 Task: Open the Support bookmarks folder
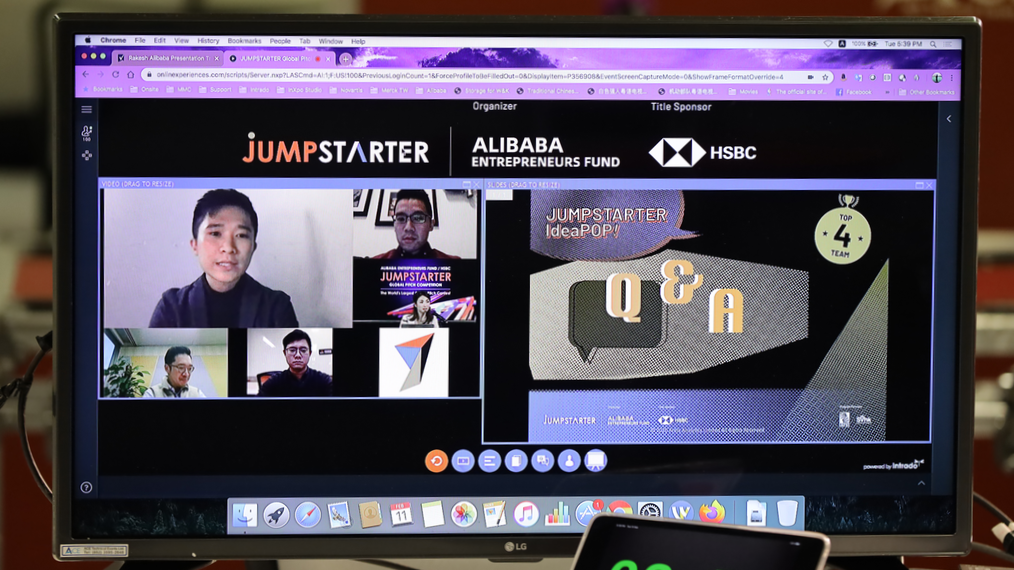215,90
